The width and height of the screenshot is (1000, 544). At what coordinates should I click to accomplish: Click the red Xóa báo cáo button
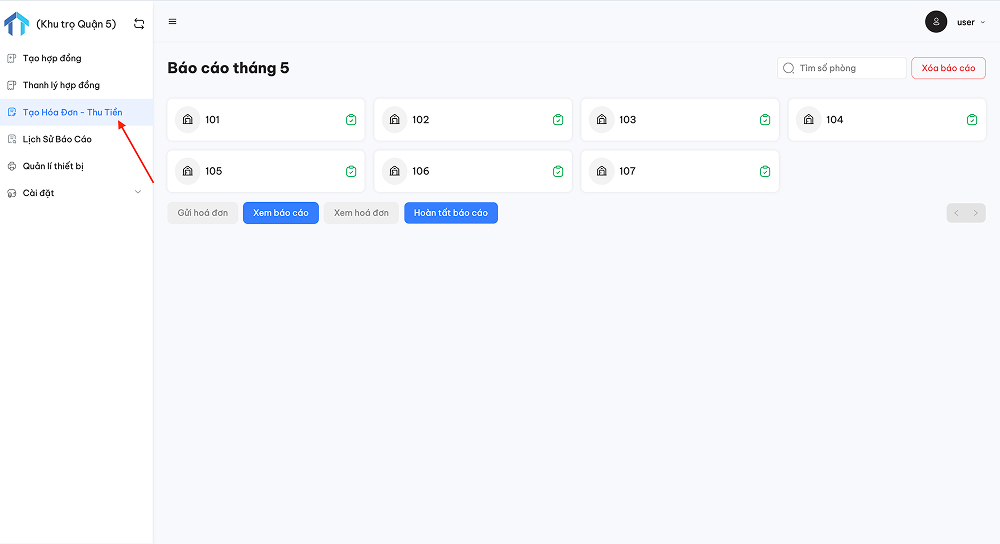click(x=948, y=68)
